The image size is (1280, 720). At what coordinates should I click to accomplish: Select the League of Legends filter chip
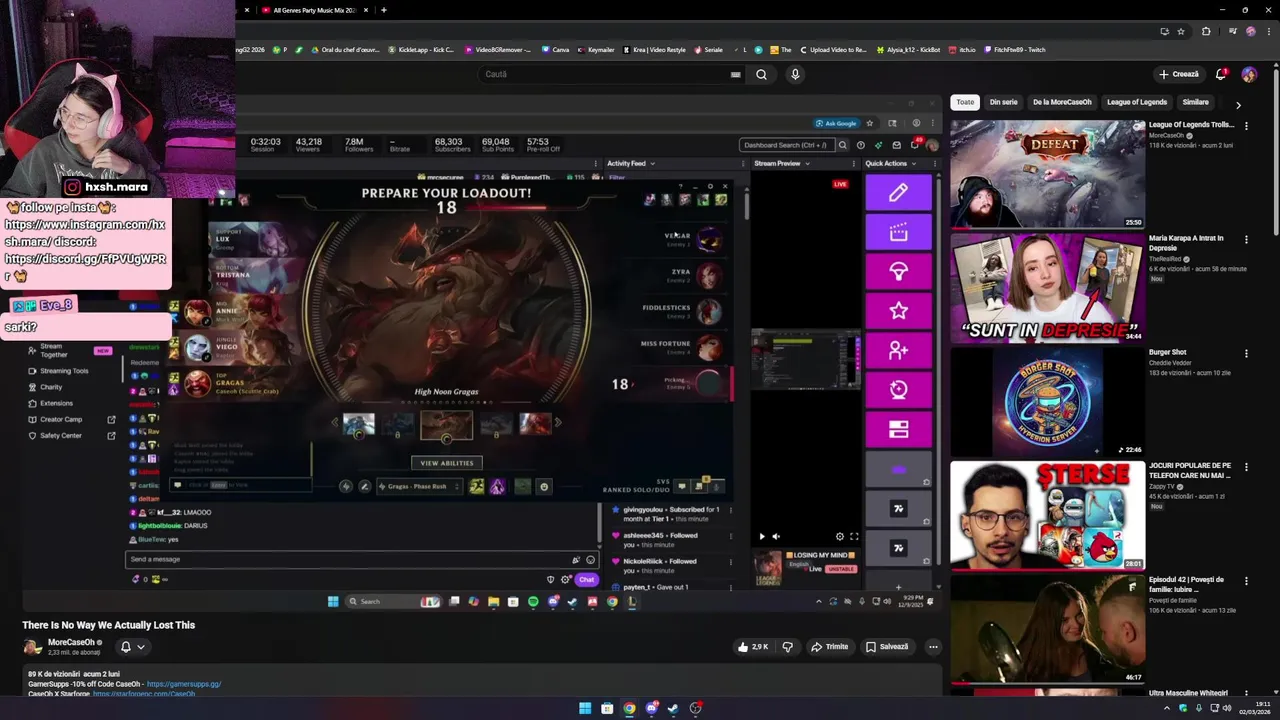(x=1137, y=102)
